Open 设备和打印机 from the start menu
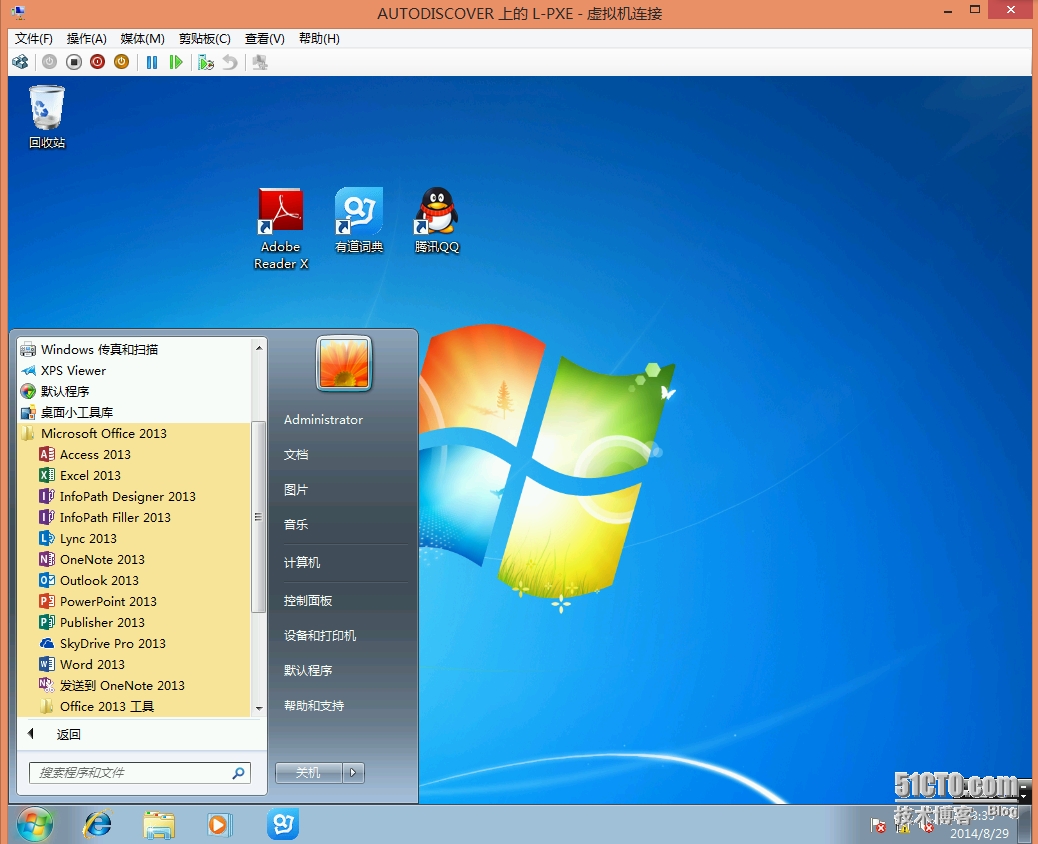This screenshot has width=1038, height=844. pos(320,635)
